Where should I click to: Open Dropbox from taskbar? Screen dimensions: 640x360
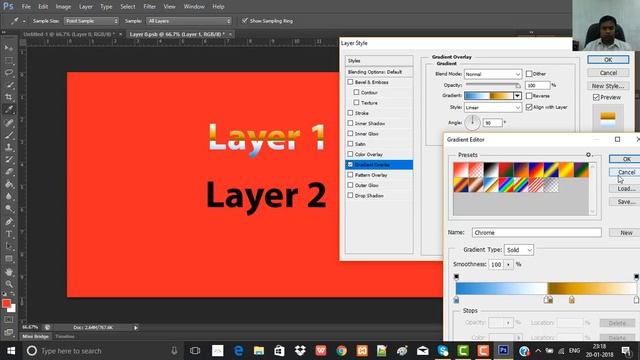[300, 351]
